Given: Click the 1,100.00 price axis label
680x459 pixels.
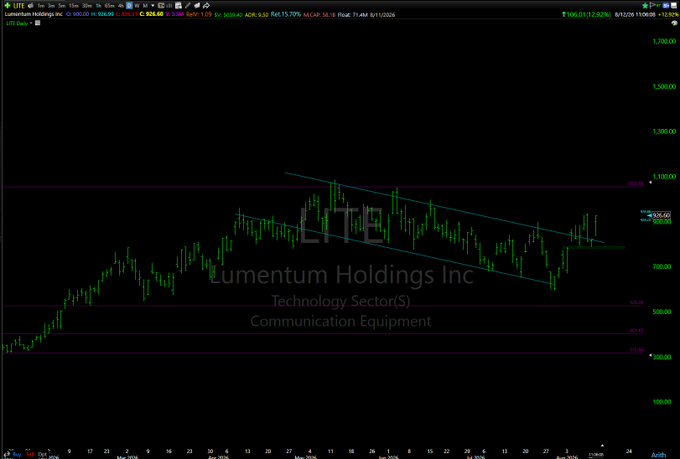Looking at the screenshot, I should click(664, 177).
